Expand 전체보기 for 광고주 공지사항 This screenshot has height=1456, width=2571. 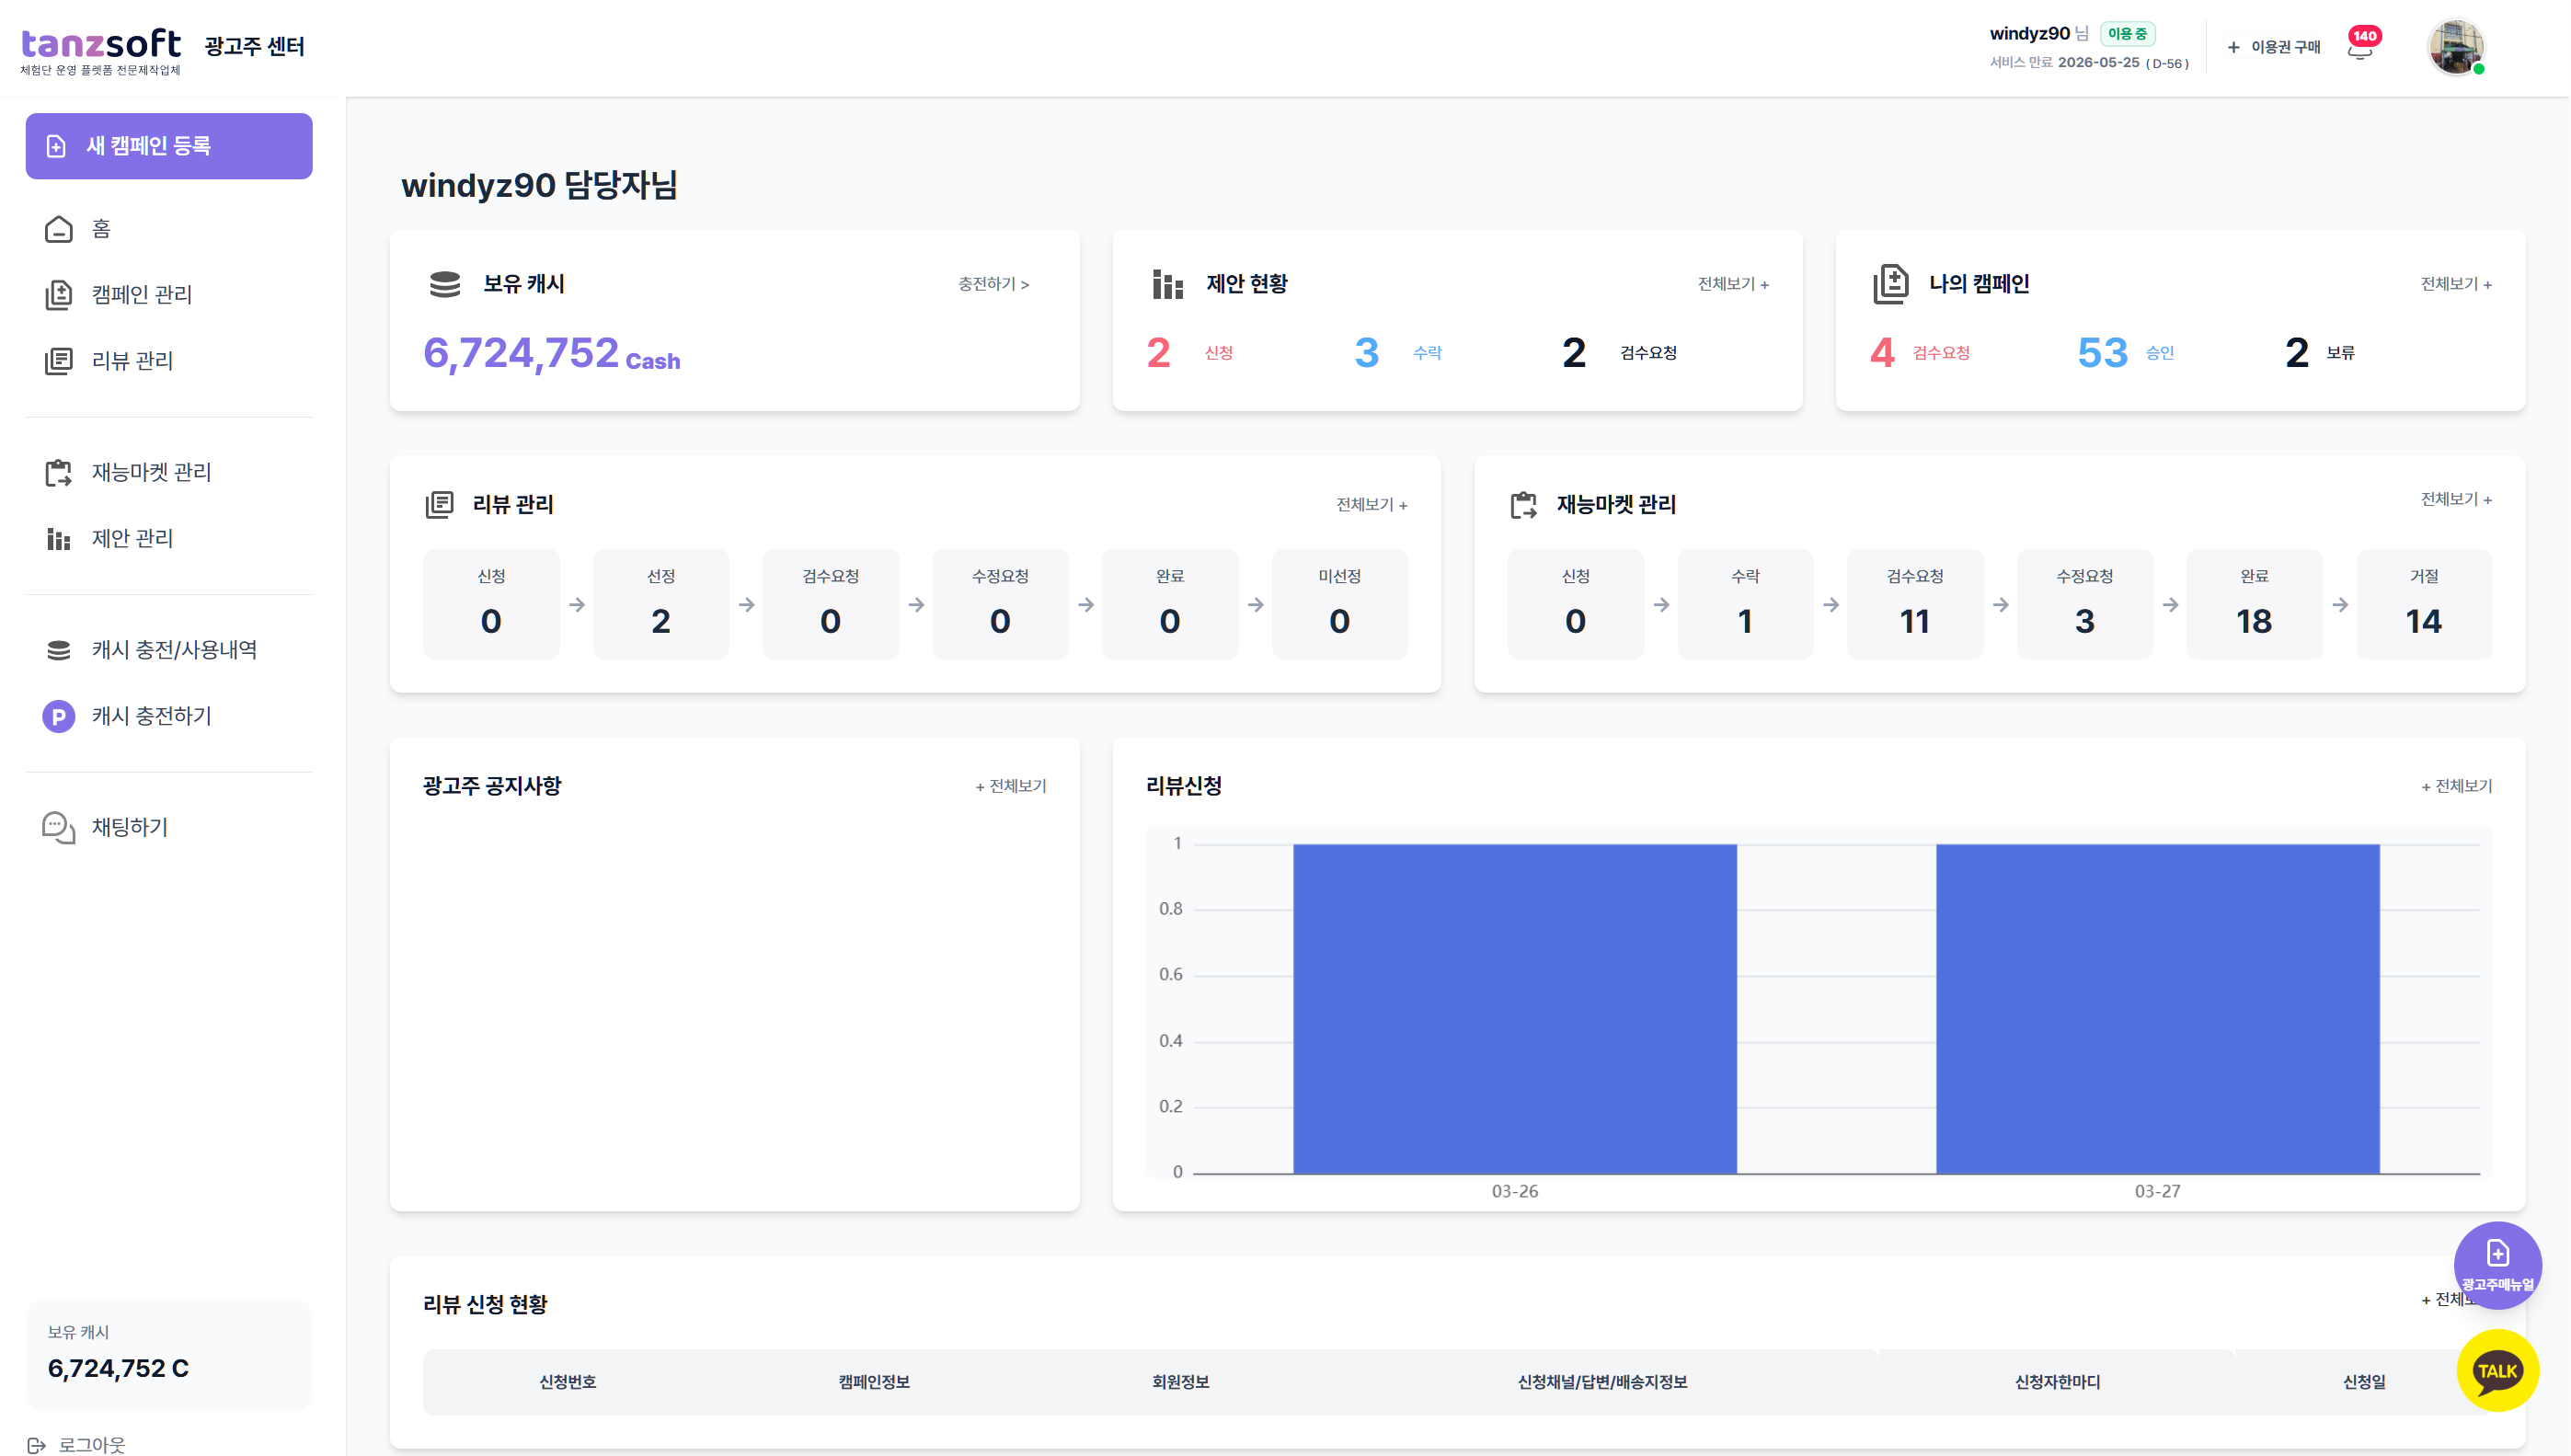[x=1011, y=786]
